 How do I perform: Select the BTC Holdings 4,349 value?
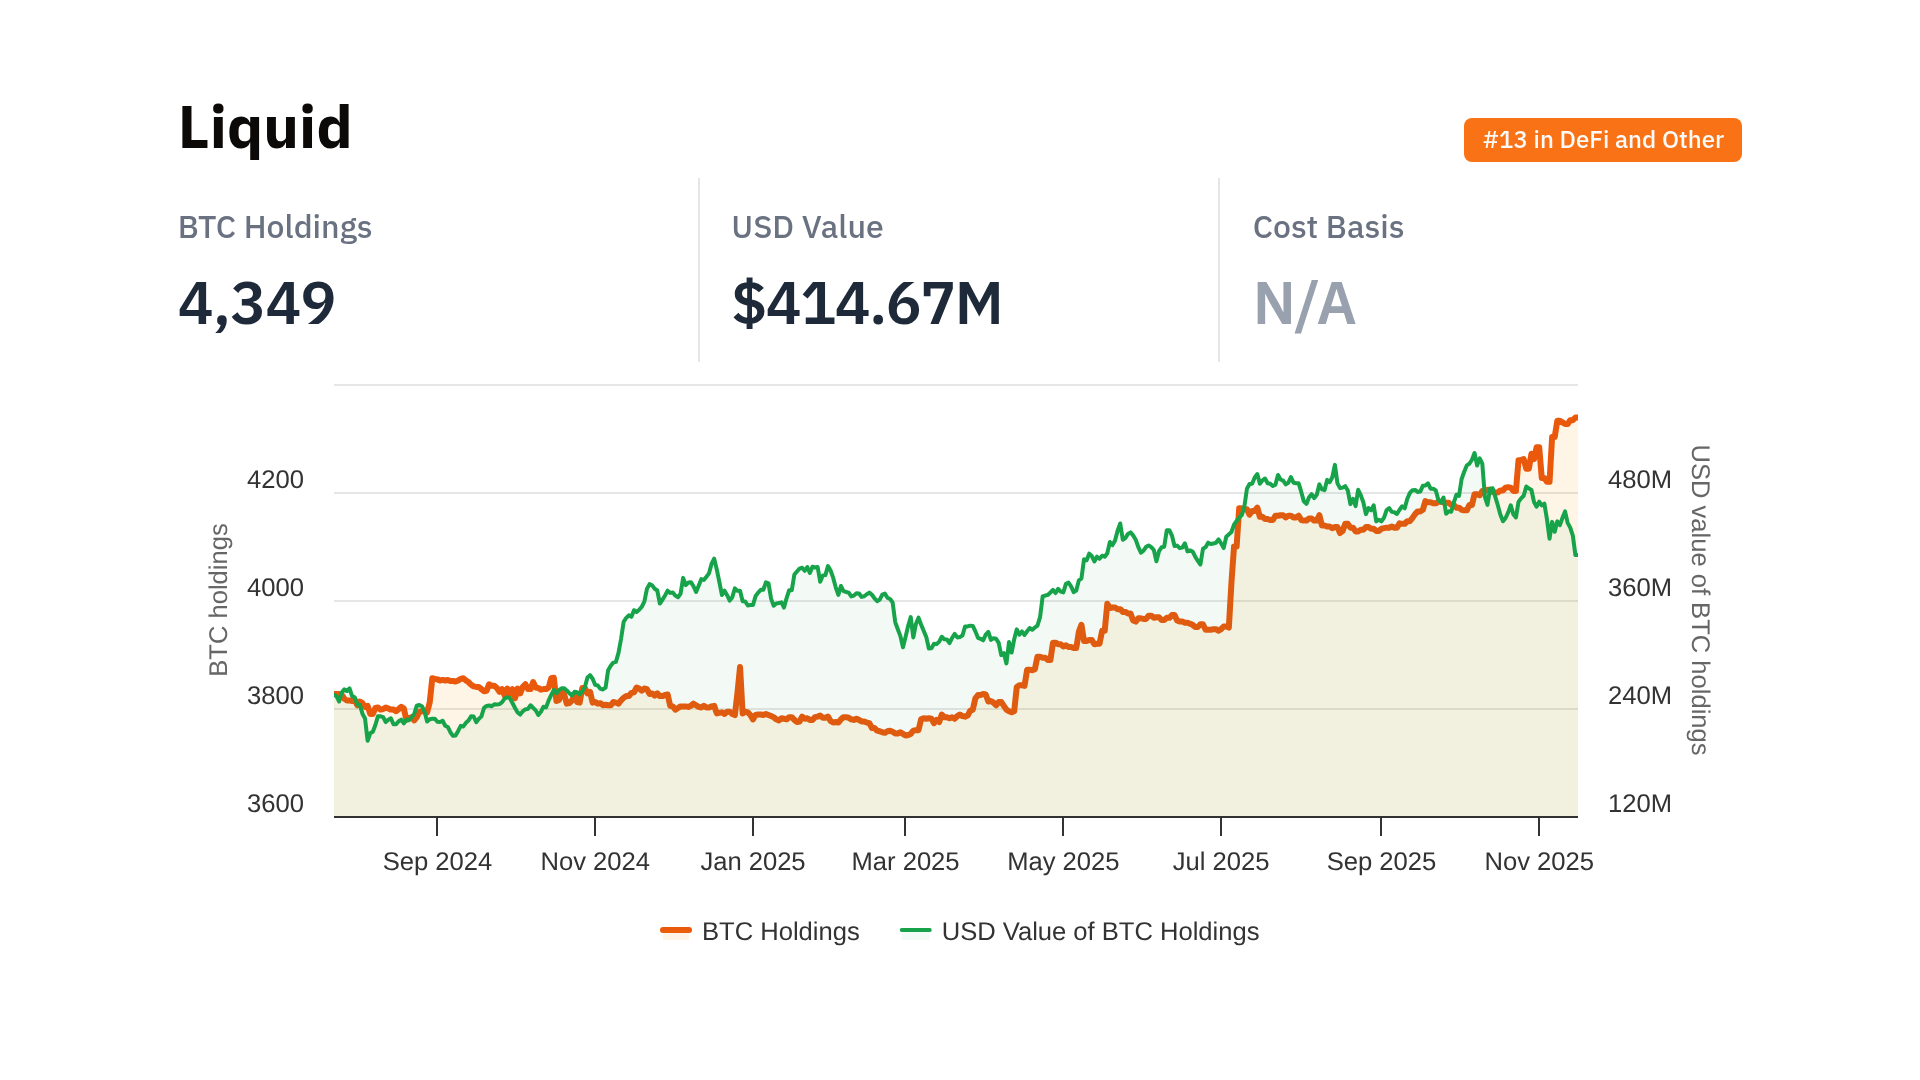coord(257,303)
